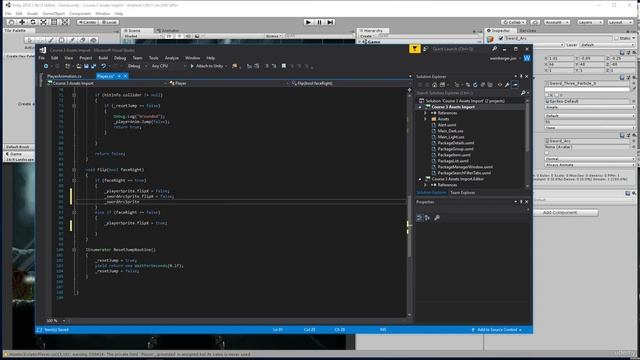Open Visual Studio Analyze menu
This screenshot has height=360, width=640.
tap(172, 58)
